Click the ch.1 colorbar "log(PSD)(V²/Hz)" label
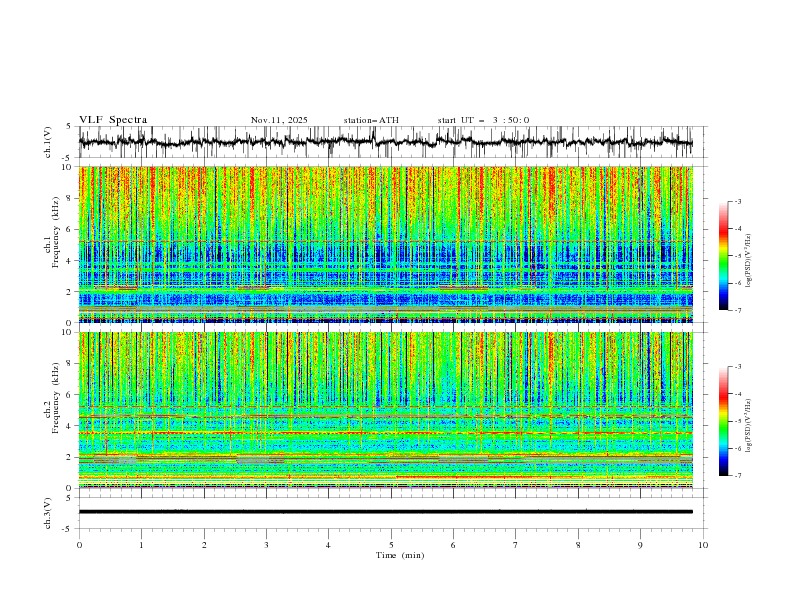The width and height of the screenshot is (792, 612). click(x=749, y=261)
